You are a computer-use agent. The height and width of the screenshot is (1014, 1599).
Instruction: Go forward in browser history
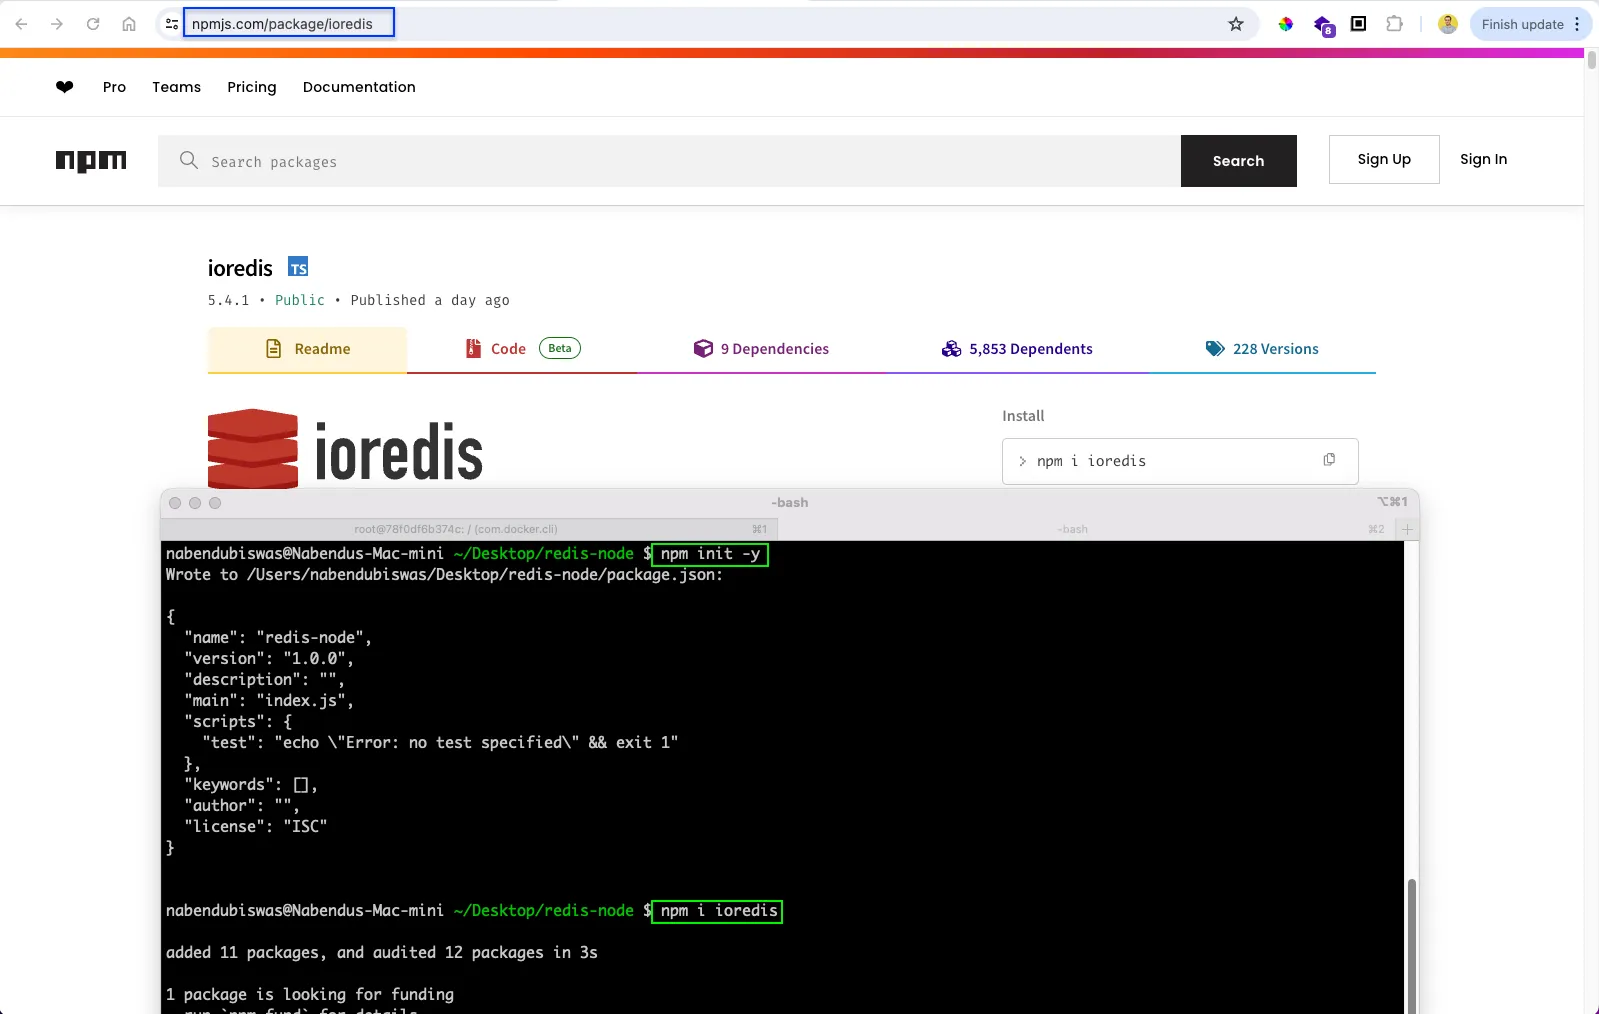(x=57, y=24)
